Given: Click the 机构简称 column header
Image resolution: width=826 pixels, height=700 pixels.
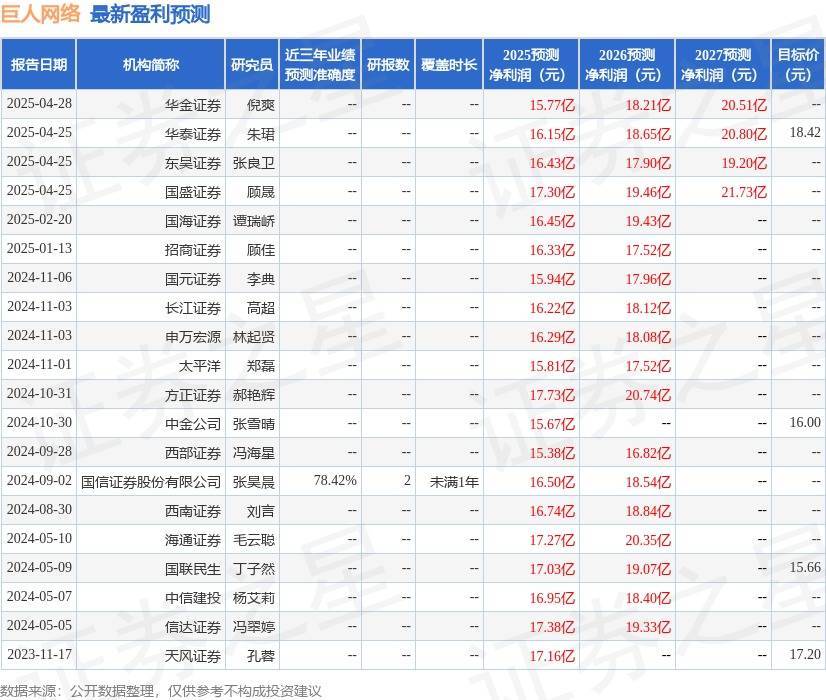Looking at the screenshot, I should [152, 64].
